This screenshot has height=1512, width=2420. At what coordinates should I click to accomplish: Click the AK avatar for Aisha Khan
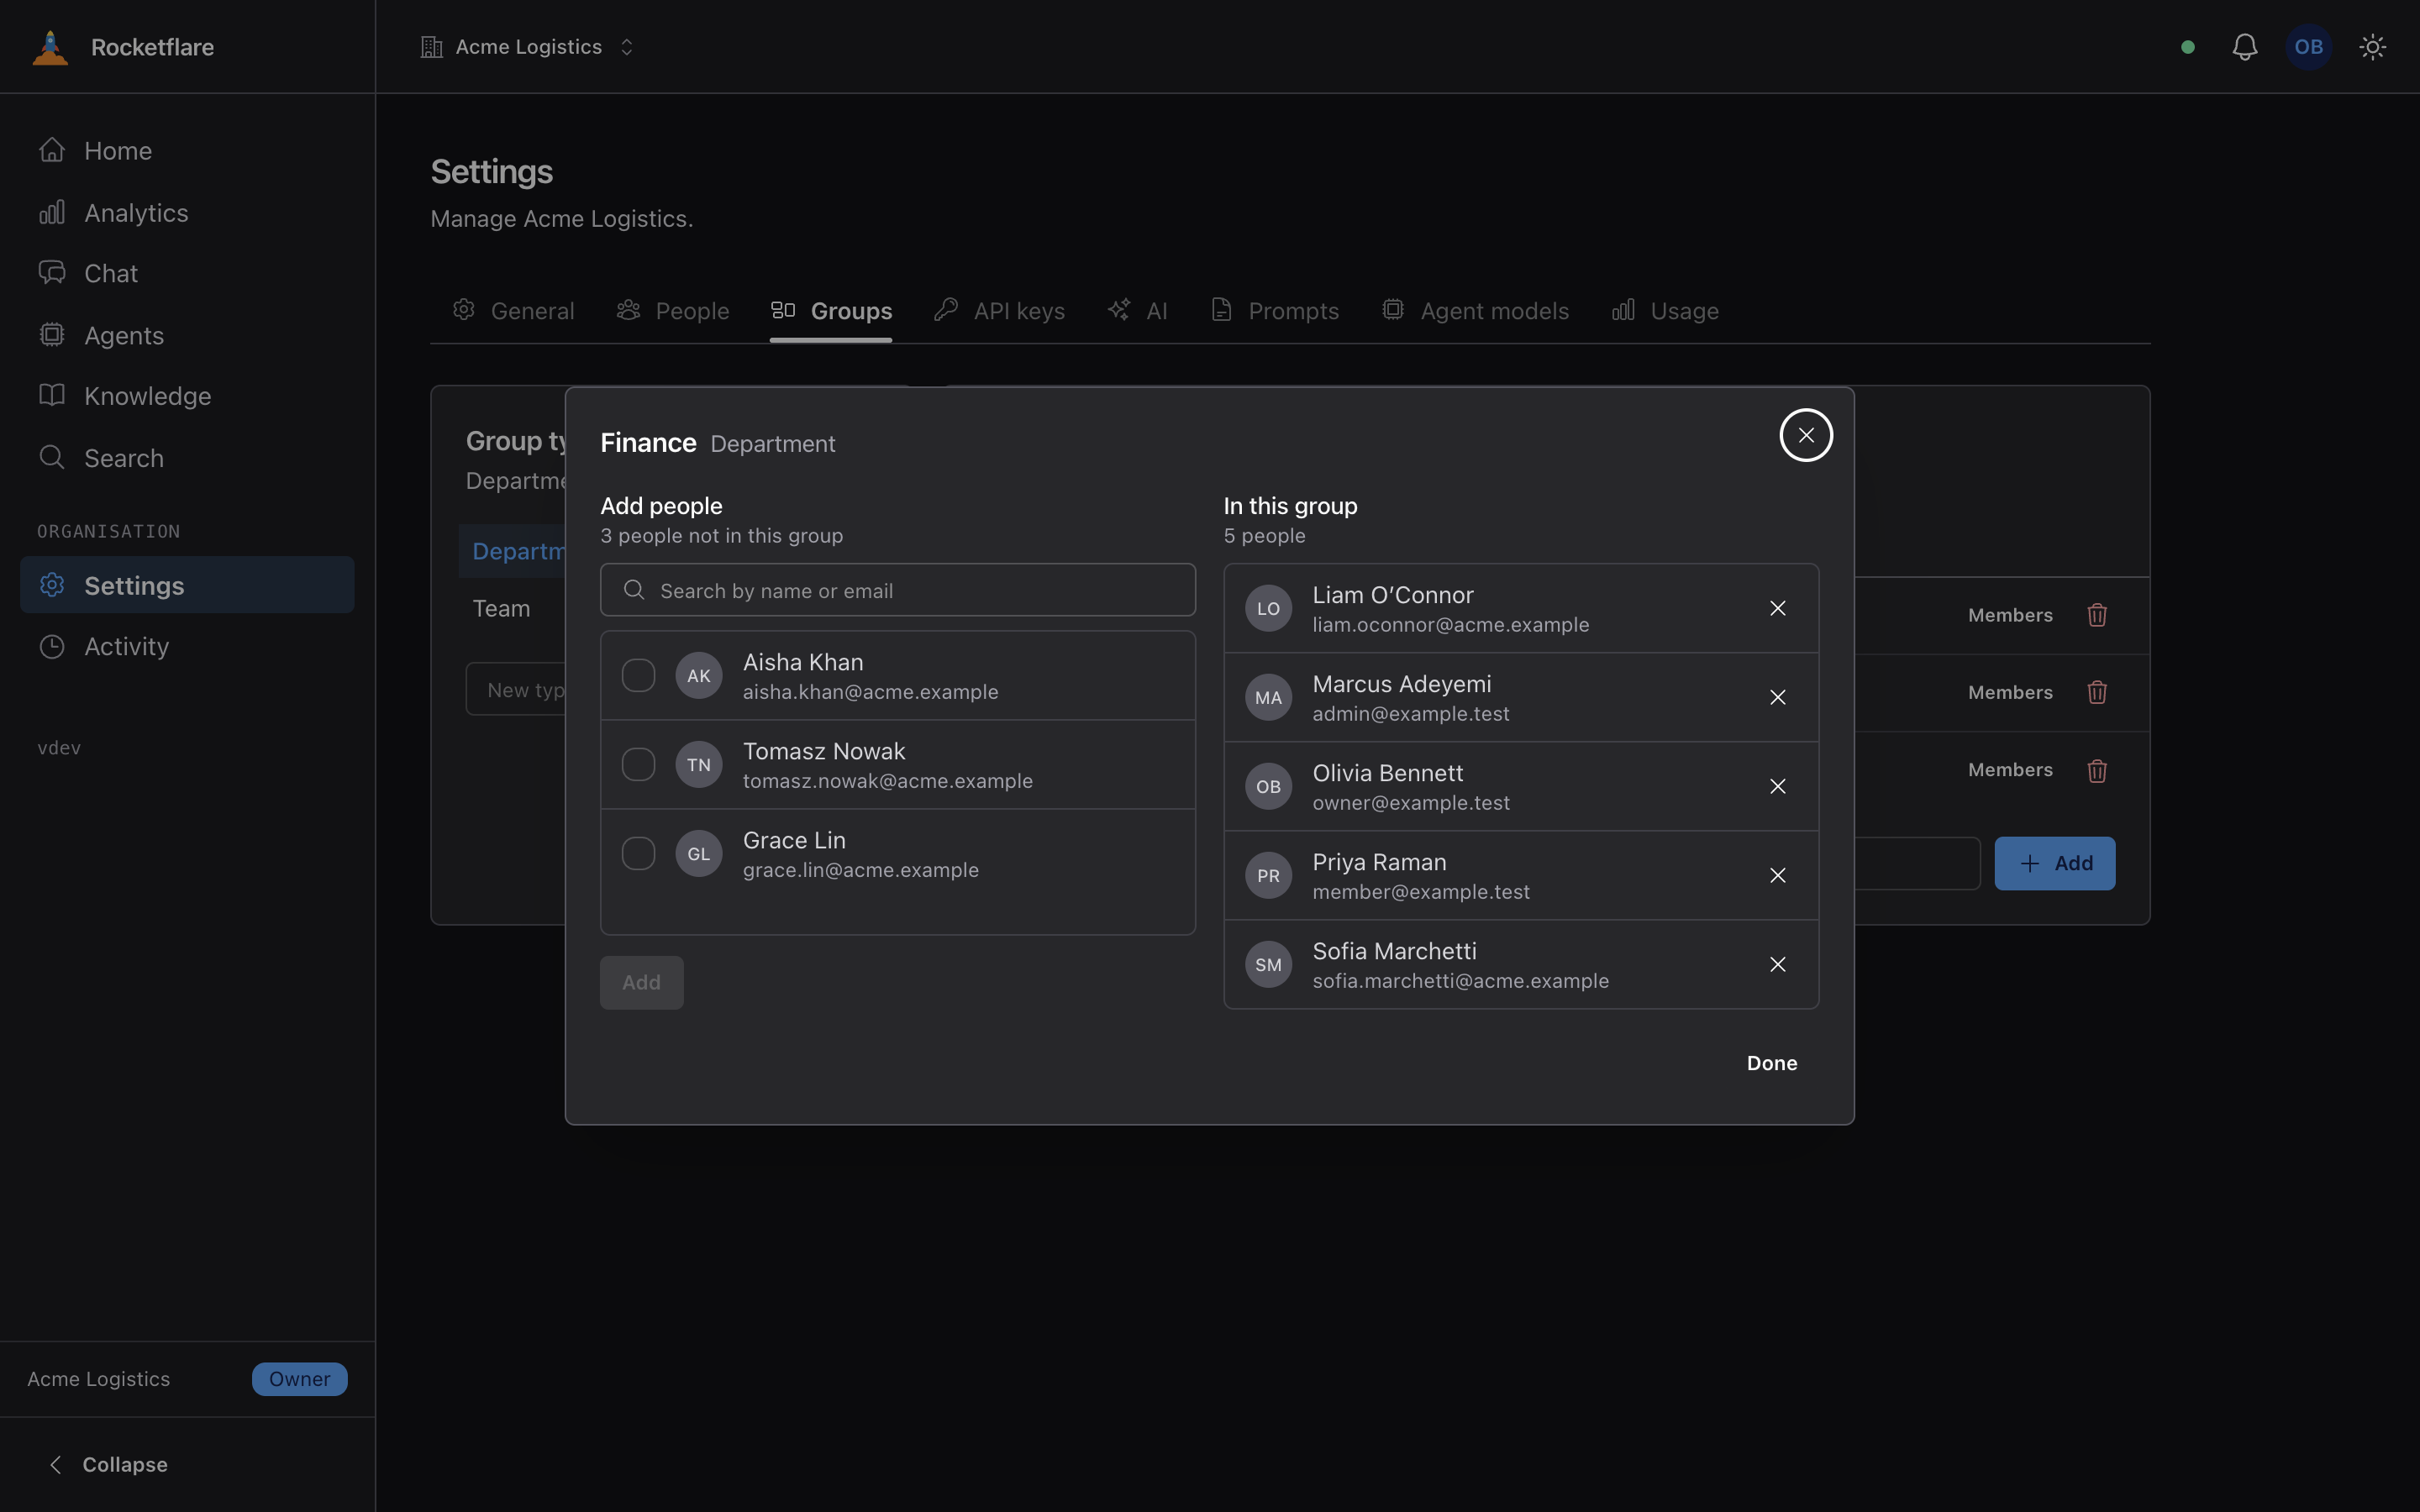(x=699, y=675)
